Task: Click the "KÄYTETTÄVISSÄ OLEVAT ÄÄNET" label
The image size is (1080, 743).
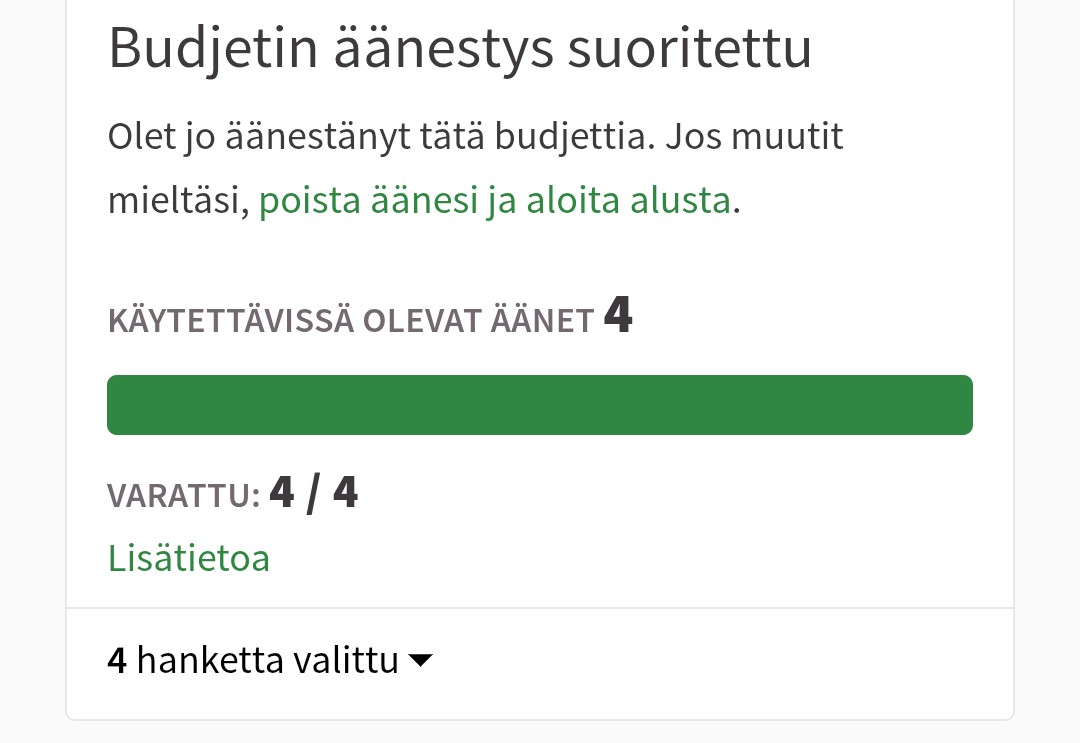Action: pos(351,322)
